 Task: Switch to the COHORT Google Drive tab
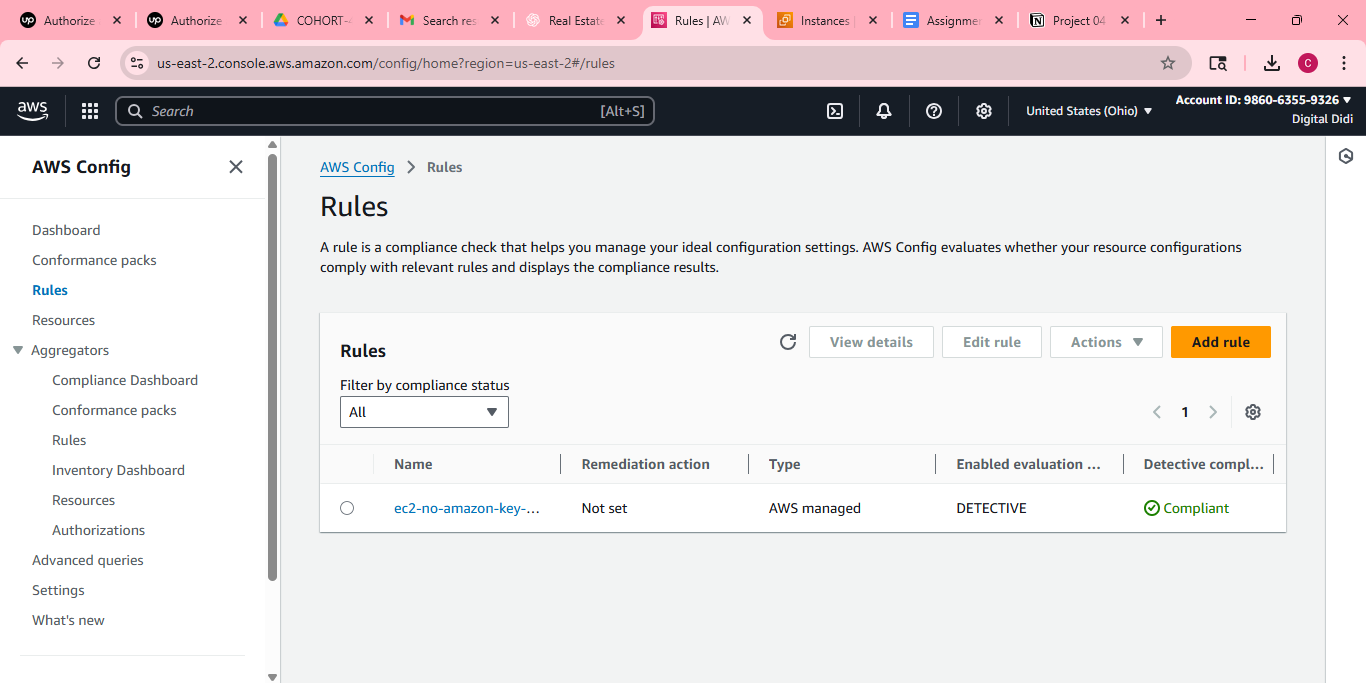tap(322, 20)
